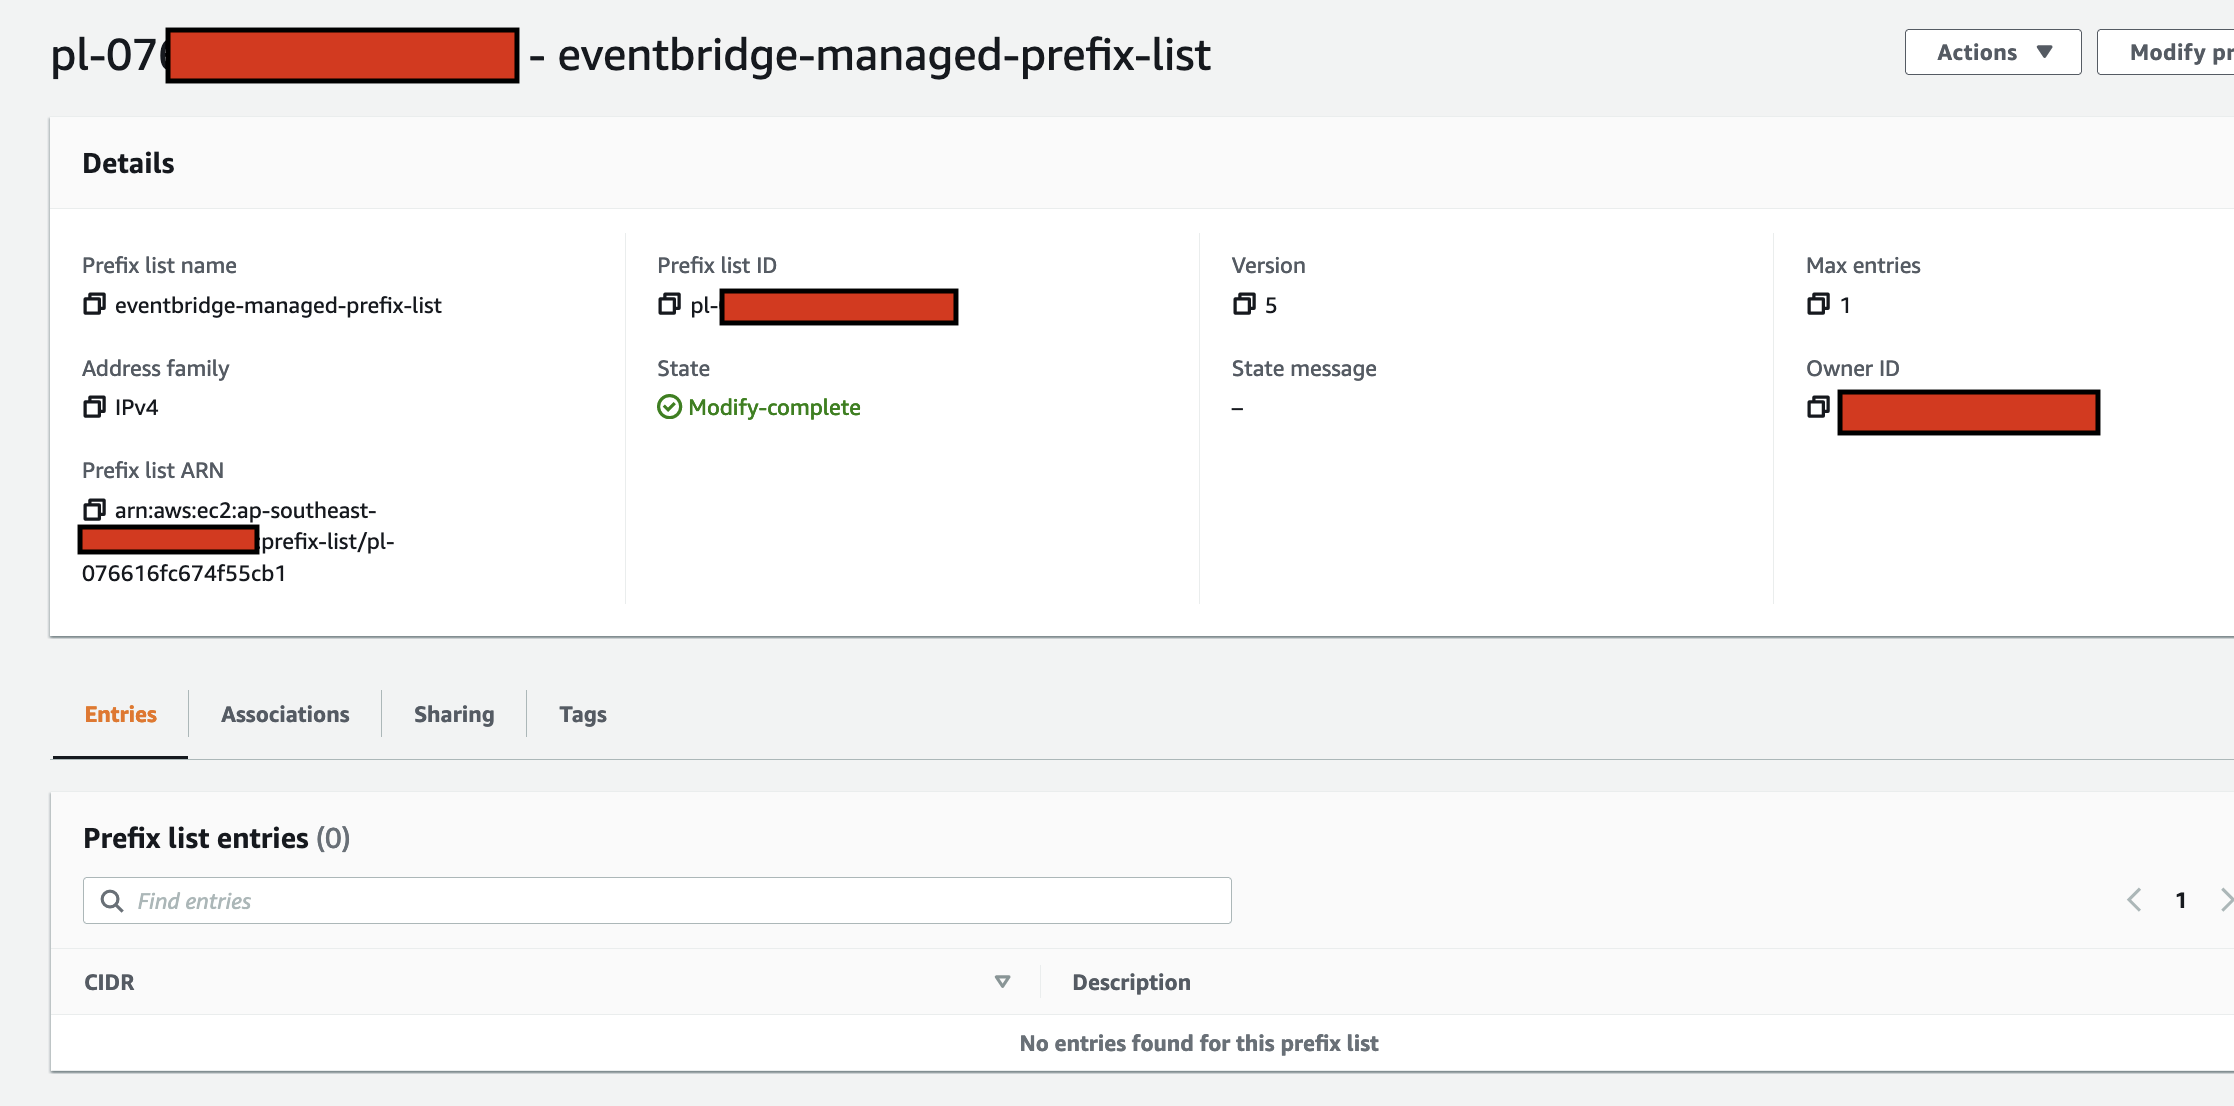
Task: Go to next page of entries
Action: click(2226, 900)
